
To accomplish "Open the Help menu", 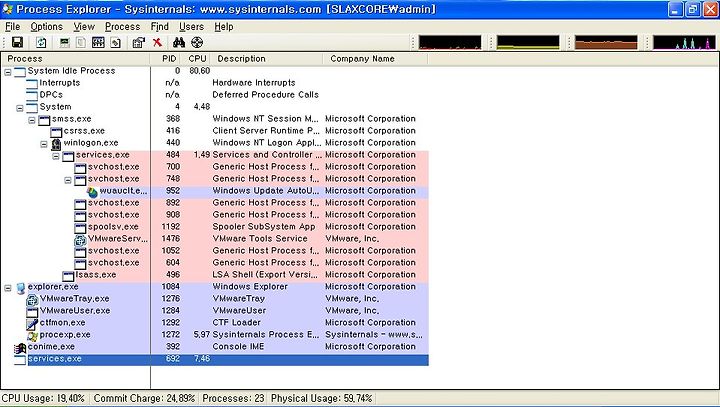I will coord(224,27).
